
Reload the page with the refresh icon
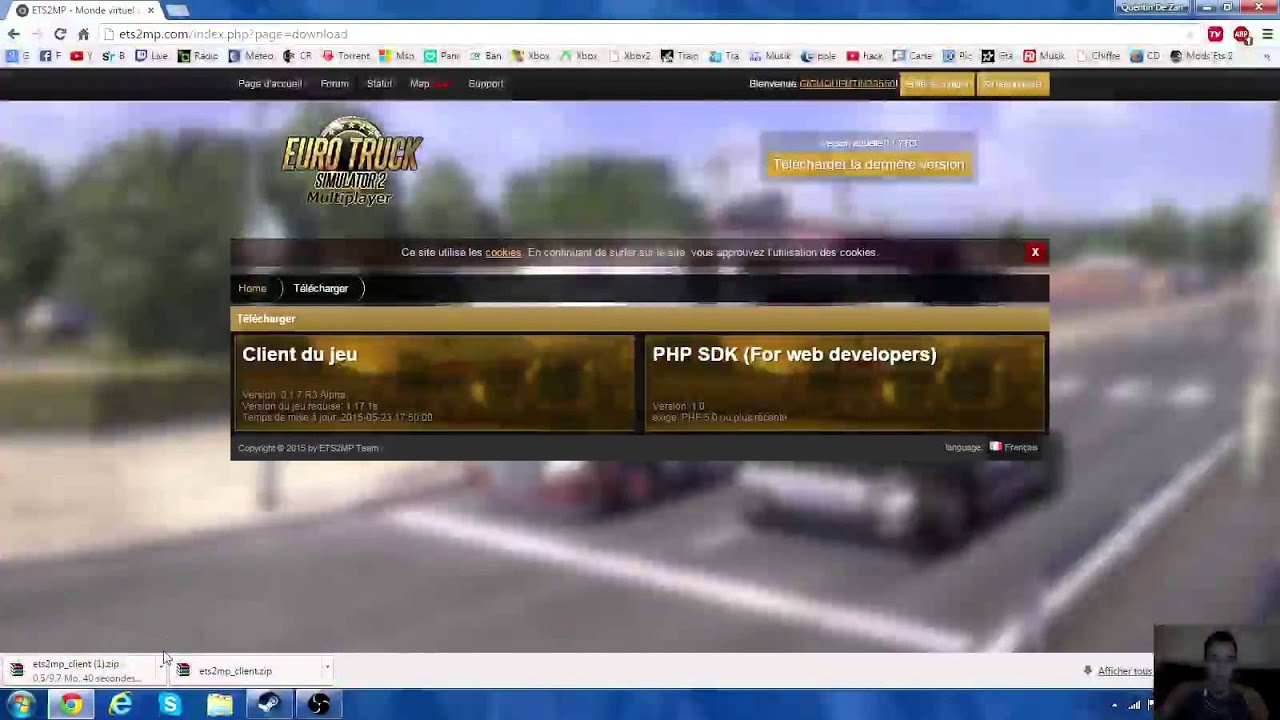pos(60,34)
